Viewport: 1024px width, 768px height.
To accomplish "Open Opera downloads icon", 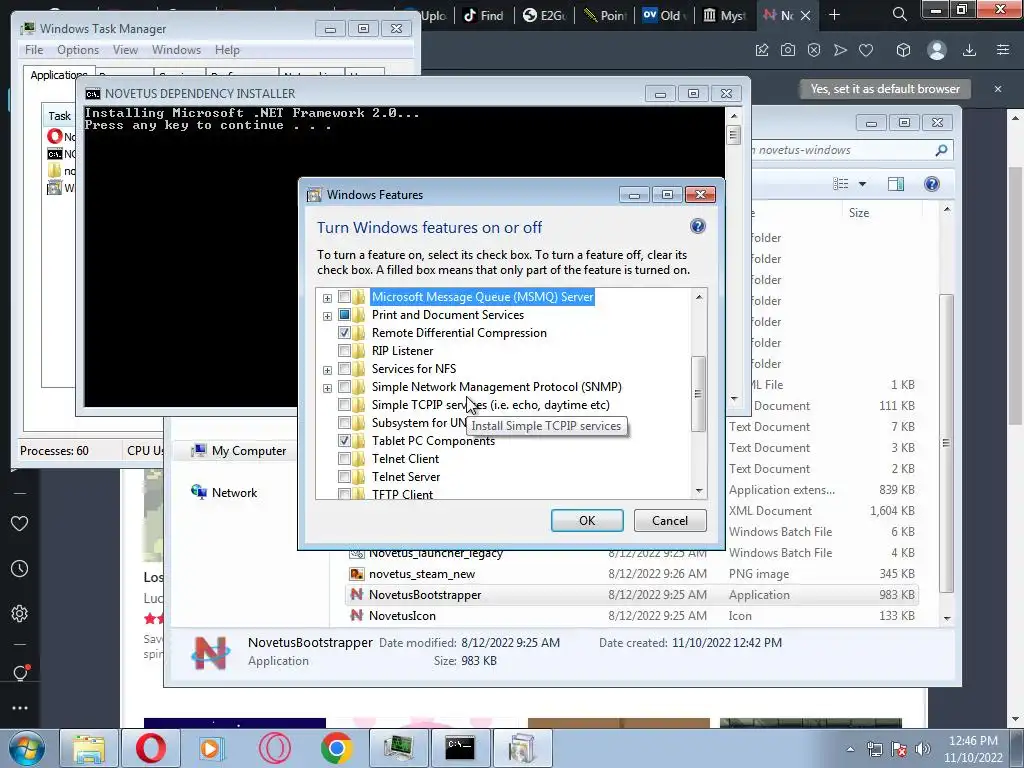I will click(x=970, y=50).
